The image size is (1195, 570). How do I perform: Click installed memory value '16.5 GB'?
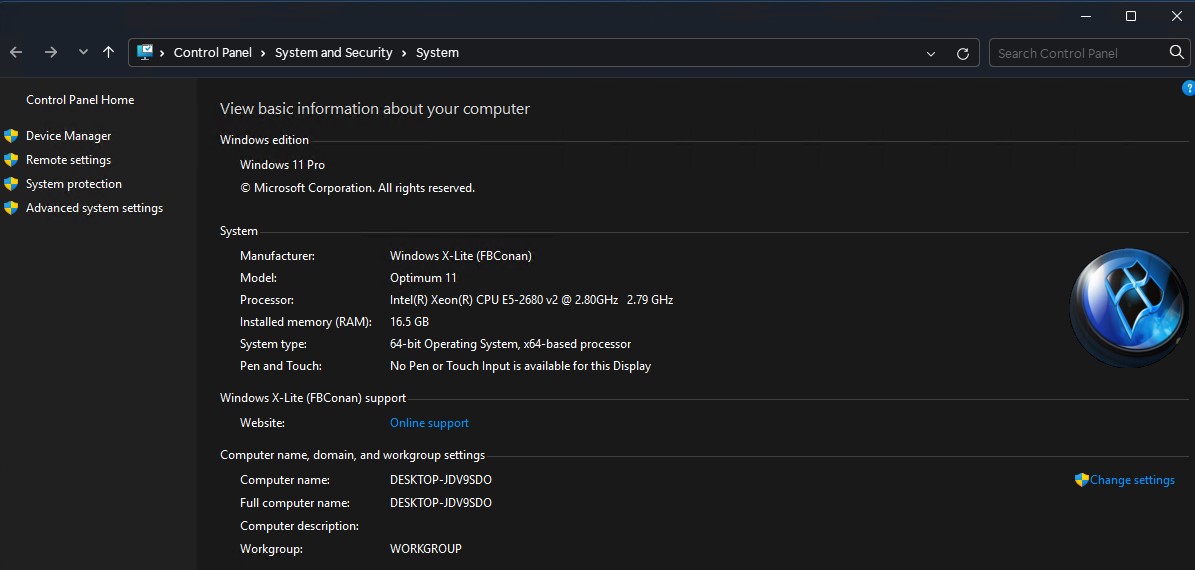pyautogui.click(x=409, y=322)
